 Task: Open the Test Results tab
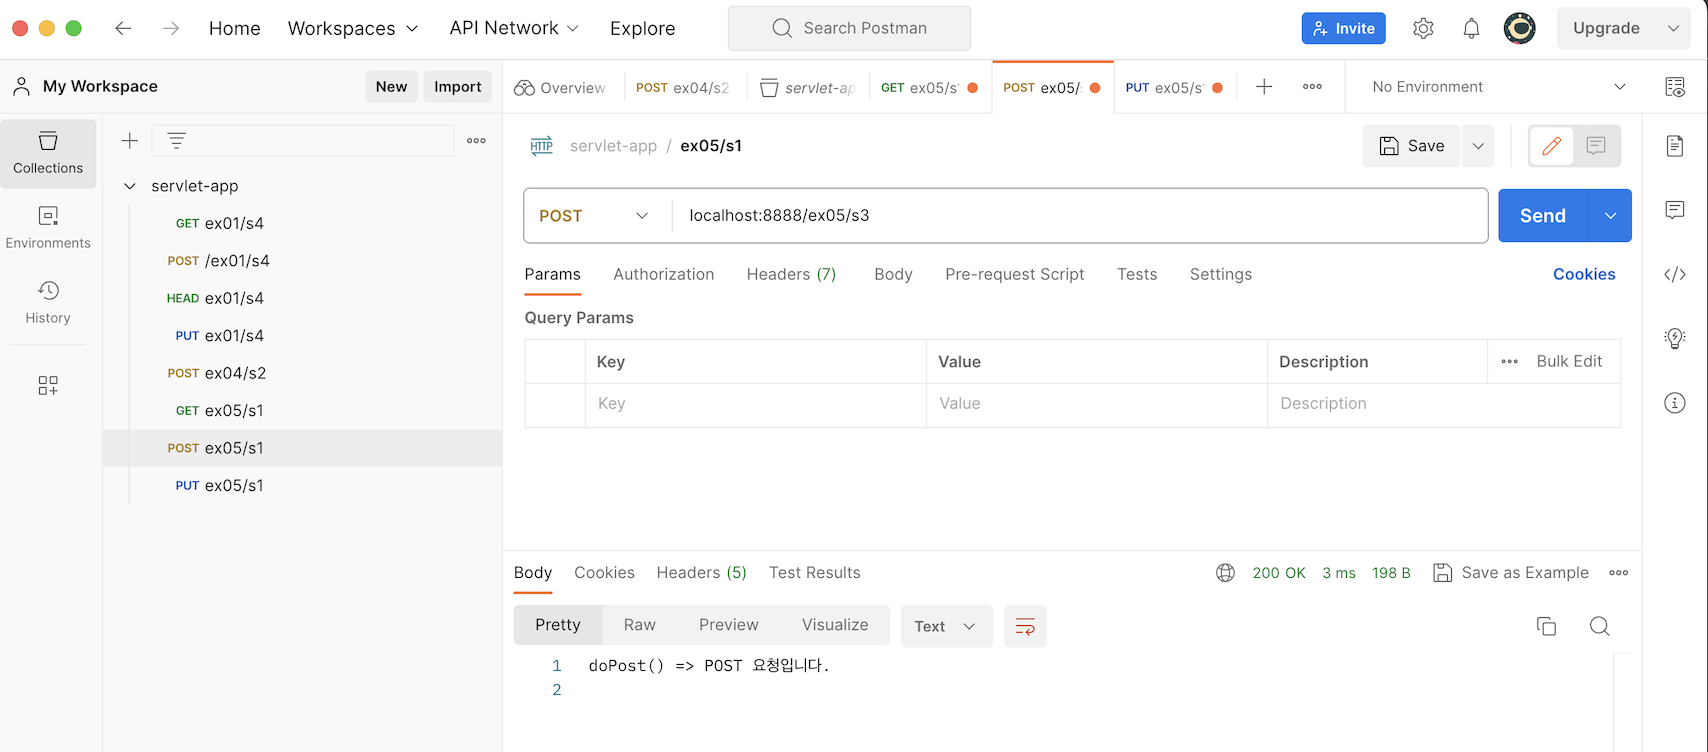pyautogui.click(x=815, y=573)
